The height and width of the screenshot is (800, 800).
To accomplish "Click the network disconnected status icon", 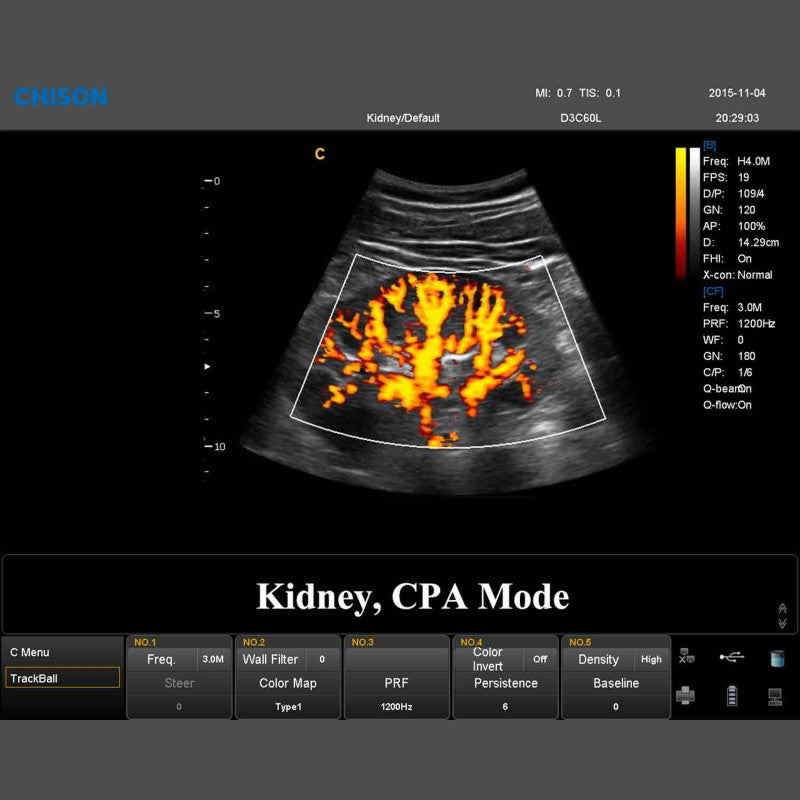I will point(686,657).
